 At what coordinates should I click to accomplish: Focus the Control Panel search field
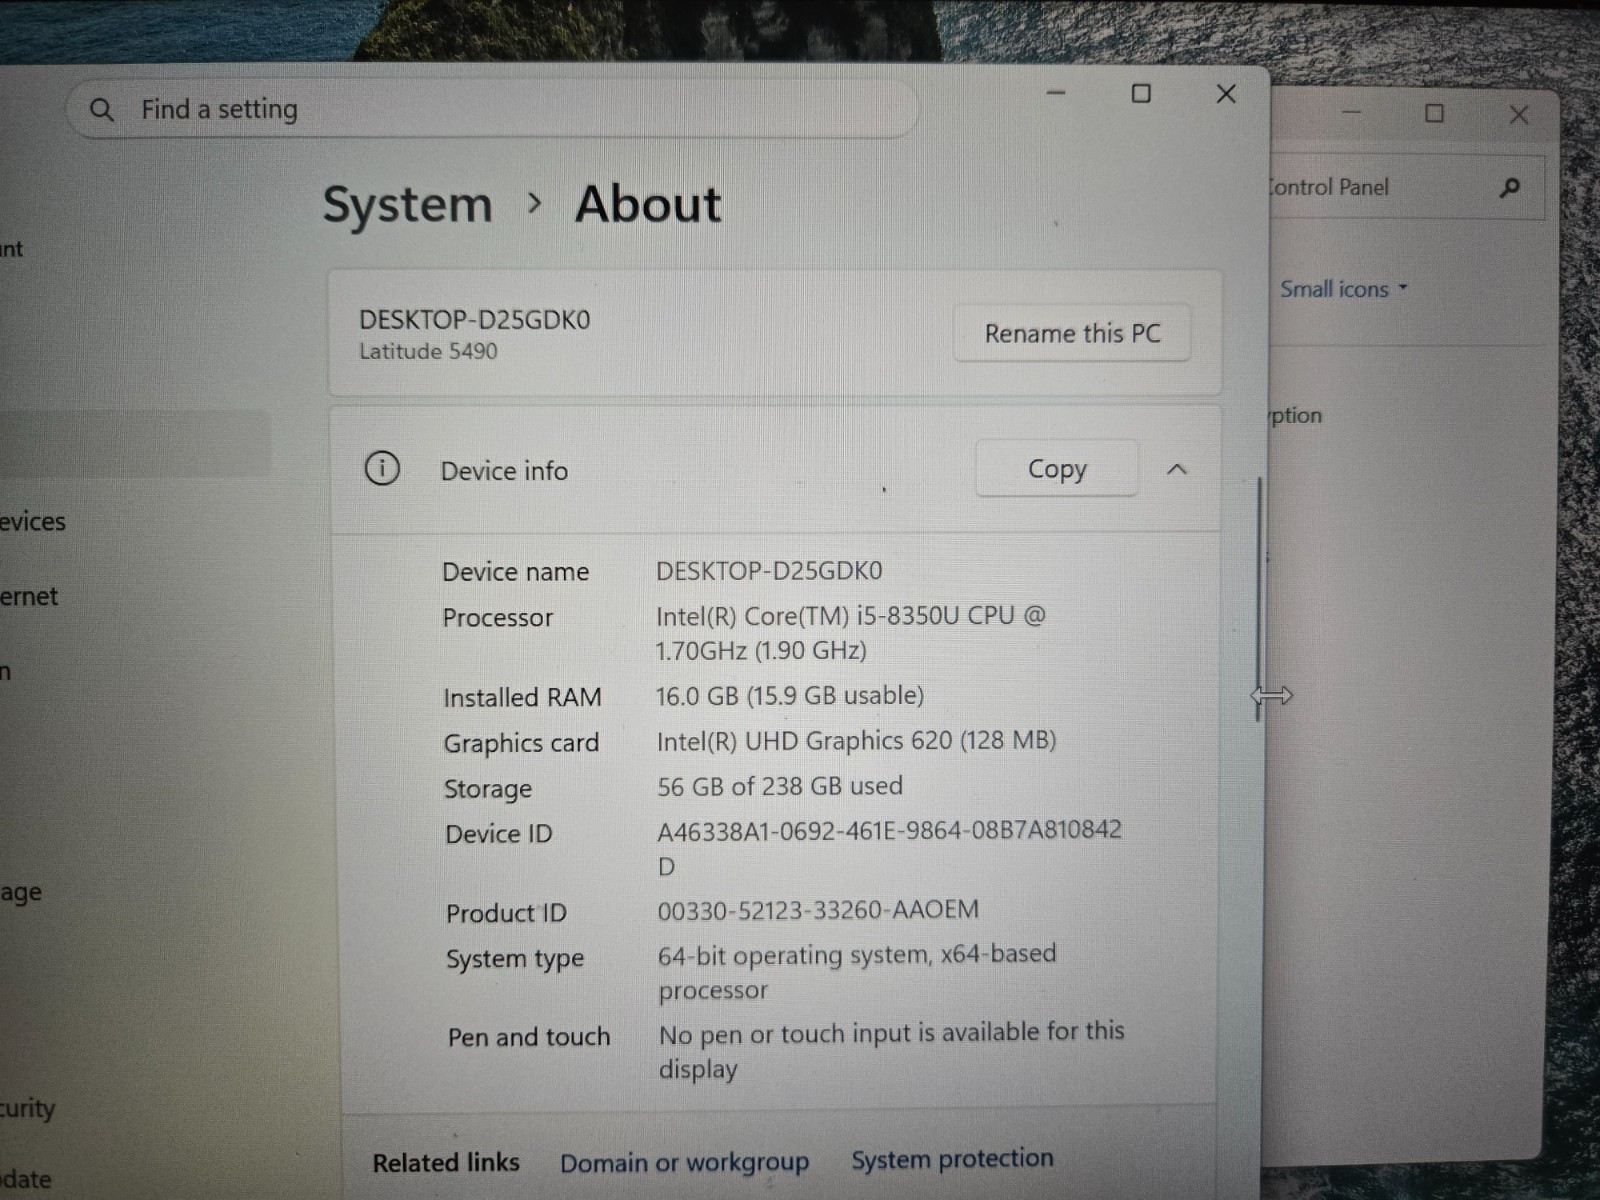click(x=1405, y=187)
